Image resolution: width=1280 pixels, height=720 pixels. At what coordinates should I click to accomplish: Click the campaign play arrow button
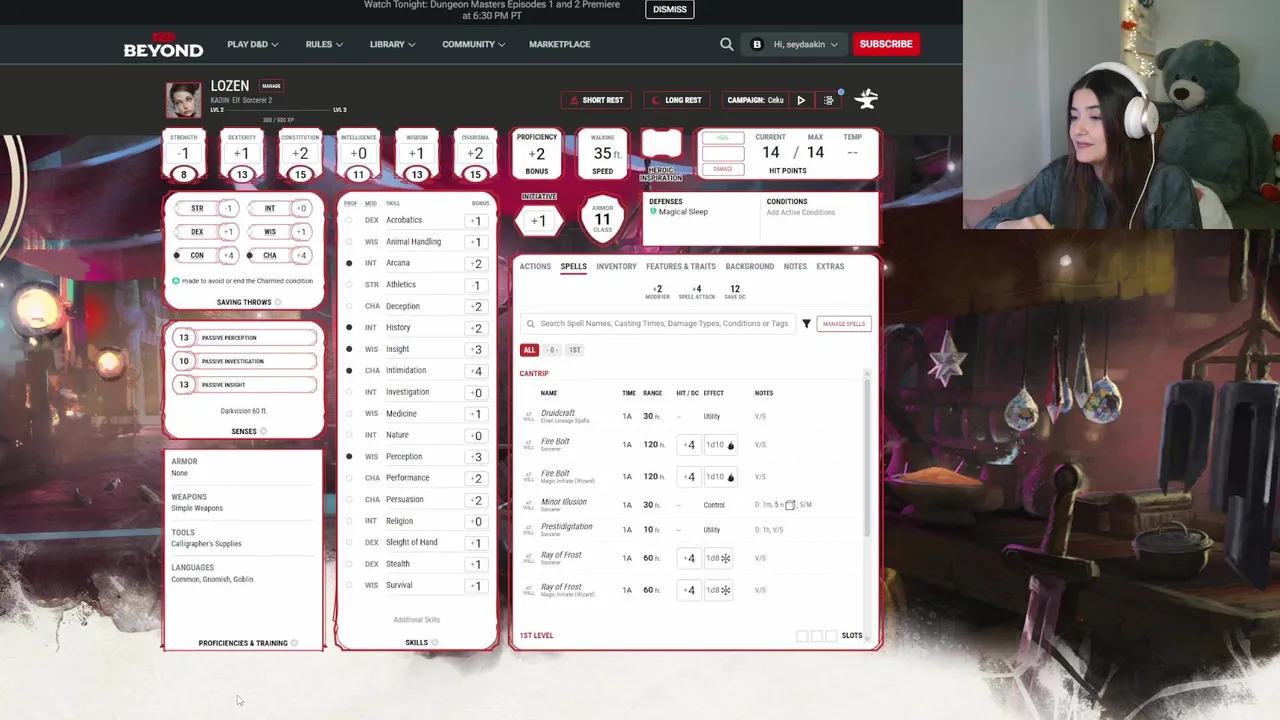pos(800,100)
